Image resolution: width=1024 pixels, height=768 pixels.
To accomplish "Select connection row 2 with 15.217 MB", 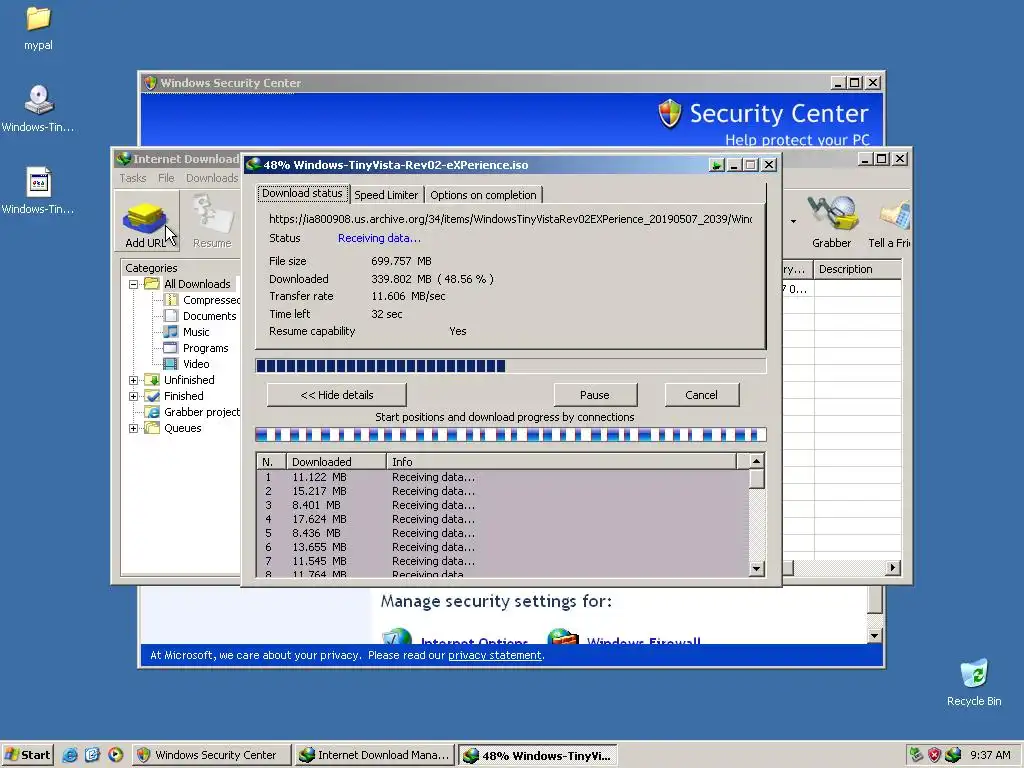I will point(503,491).
